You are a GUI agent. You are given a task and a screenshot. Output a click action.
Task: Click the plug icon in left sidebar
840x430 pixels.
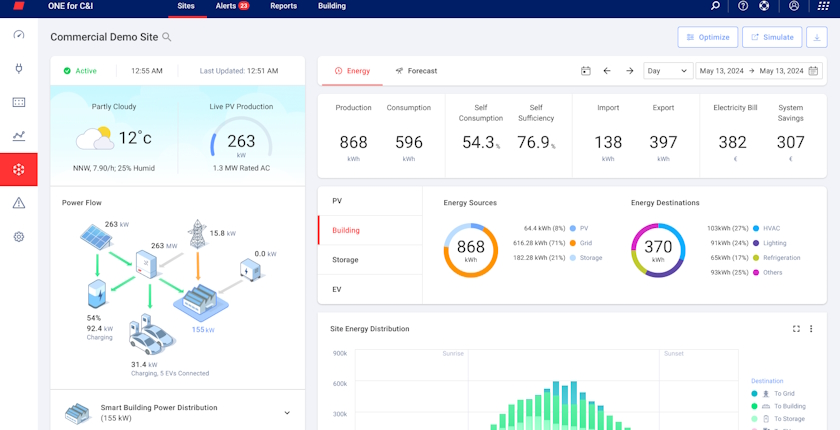[18, 68]
